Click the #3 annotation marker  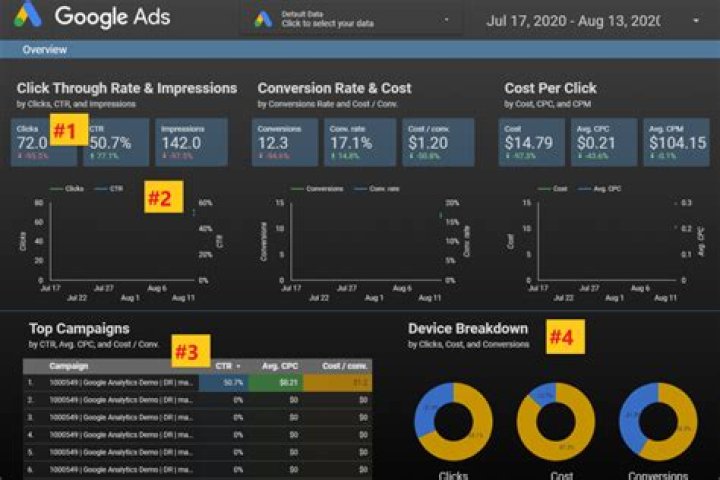tap(188, 351)
